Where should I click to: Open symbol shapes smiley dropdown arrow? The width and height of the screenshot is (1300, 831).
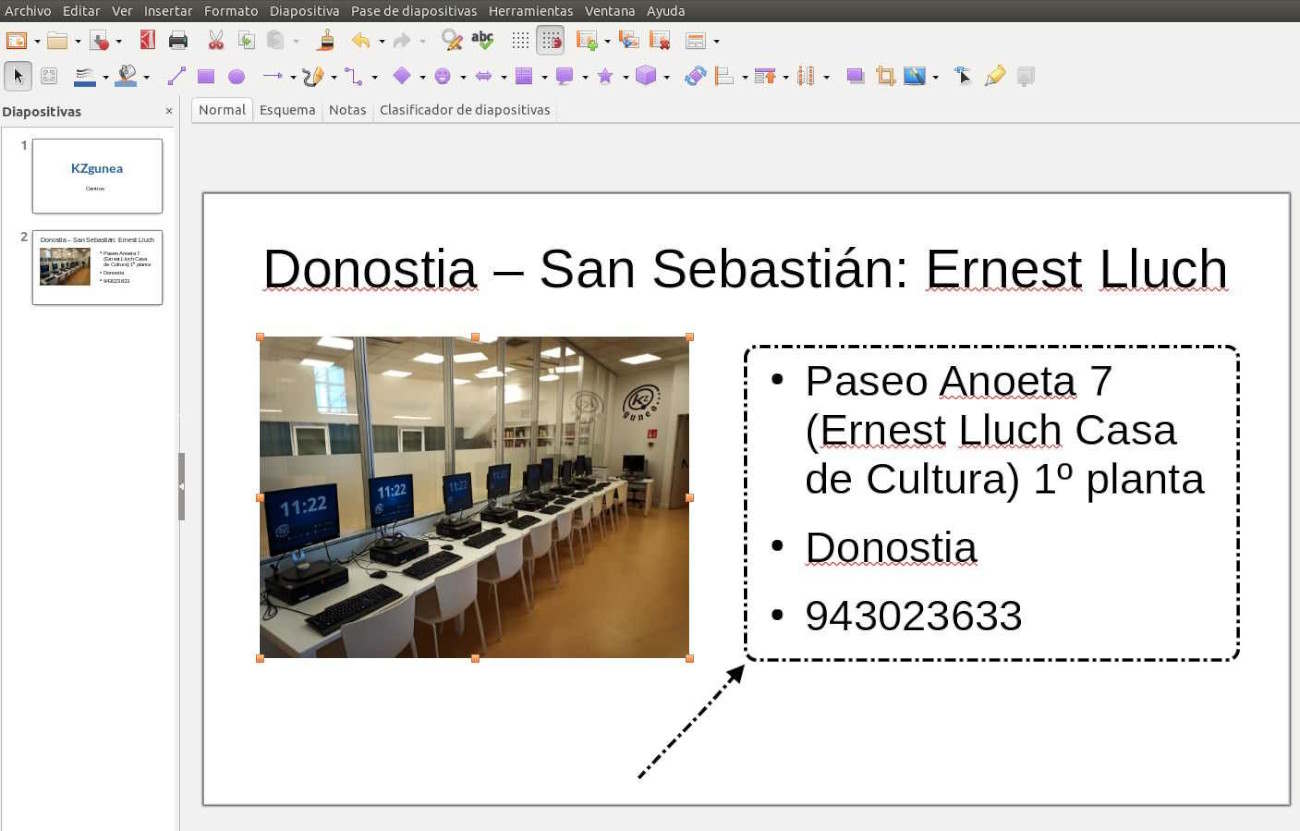[463, 77]
